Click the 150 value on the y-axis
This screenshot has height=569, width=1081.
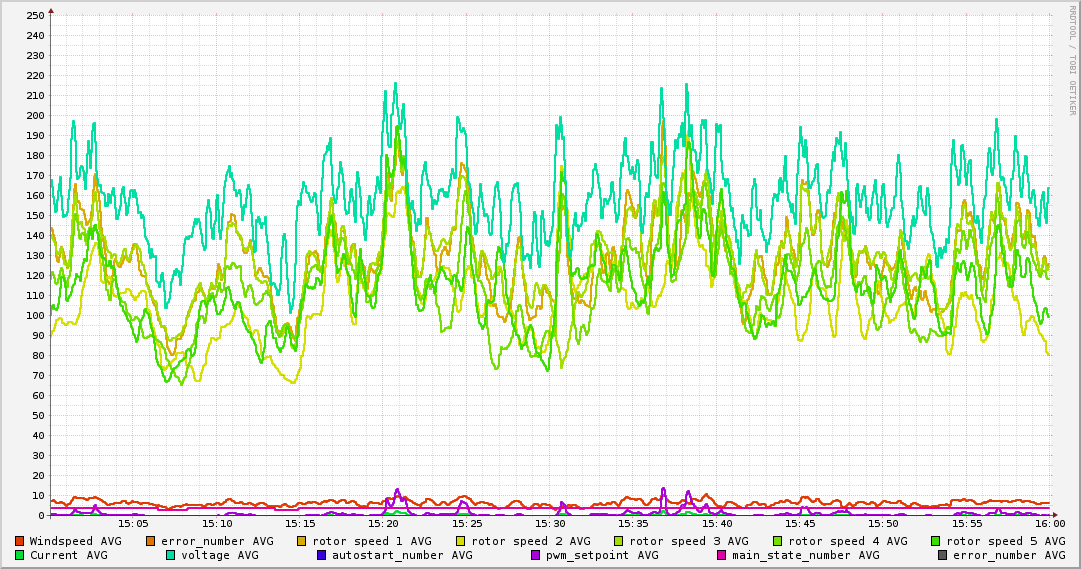coord(35,215)
